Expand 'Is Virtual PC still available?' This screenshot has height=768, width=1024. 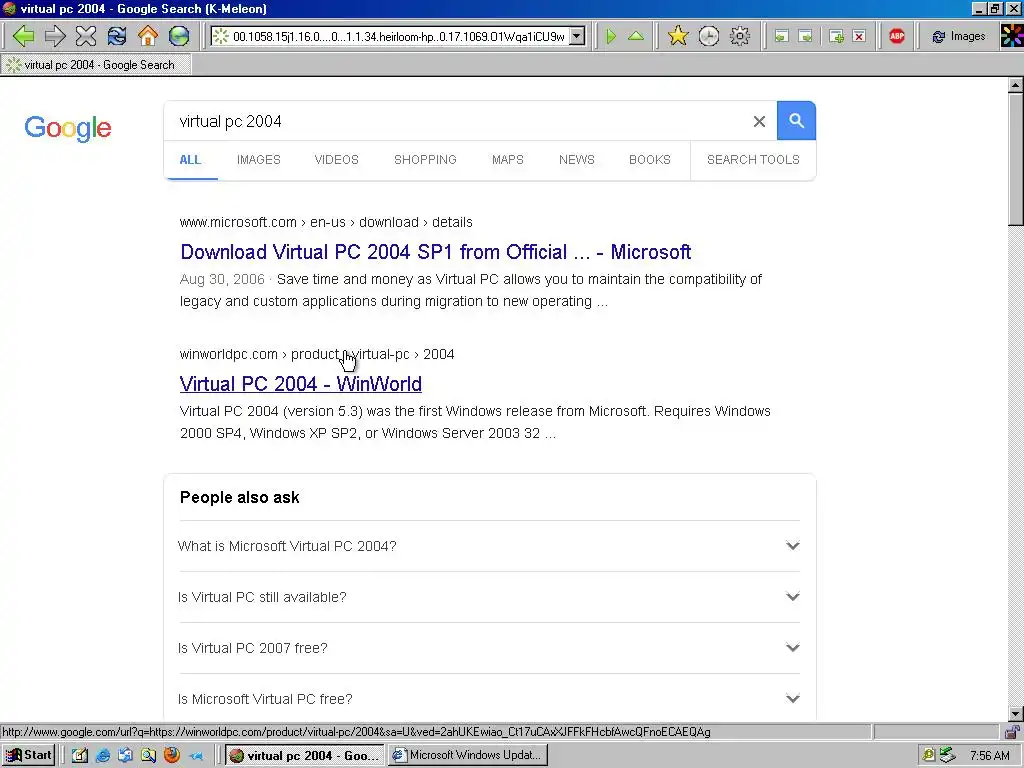tap(488, 597)
